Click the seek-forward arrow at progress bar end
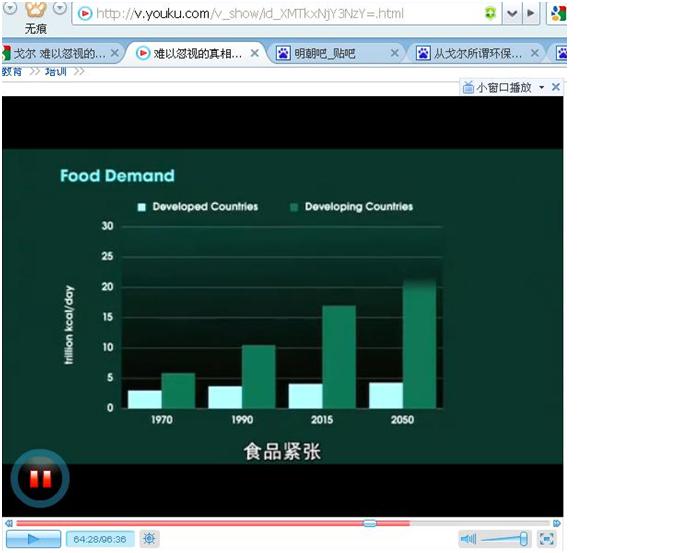Screen dimensions: 683x553 point(557,523)
